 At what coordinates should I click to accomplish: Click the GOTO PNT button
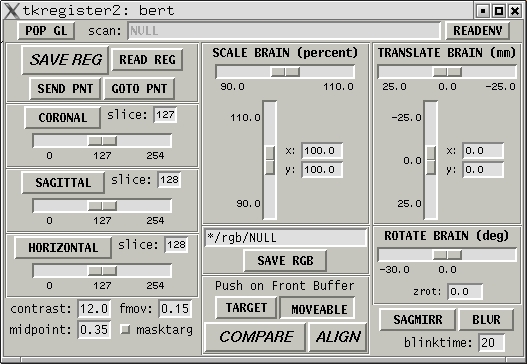point(139,89)
